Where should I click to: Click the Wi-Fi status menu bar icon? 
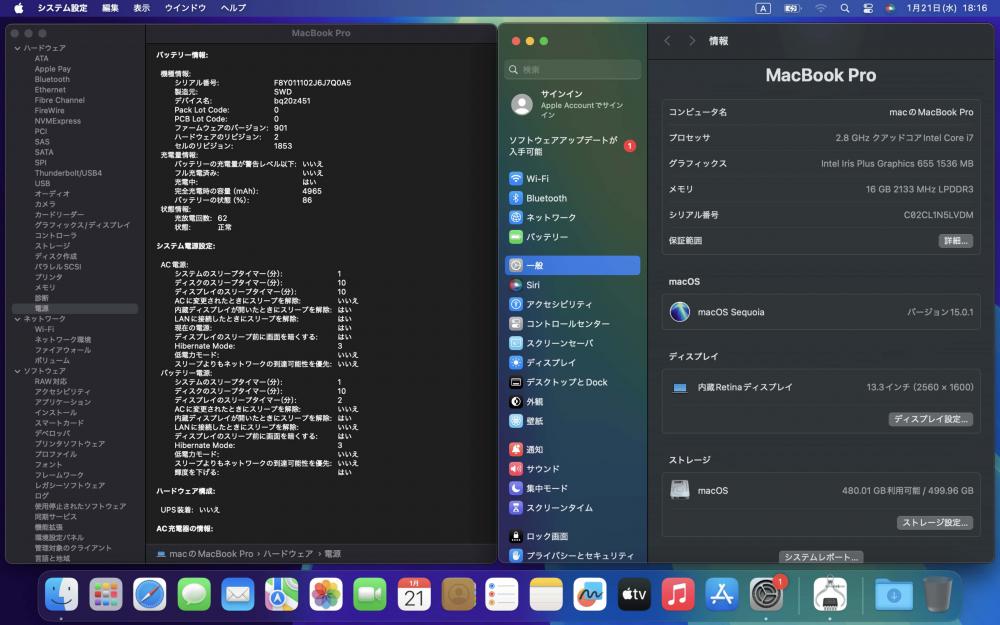pyautogui.click(x=821, y=8)
